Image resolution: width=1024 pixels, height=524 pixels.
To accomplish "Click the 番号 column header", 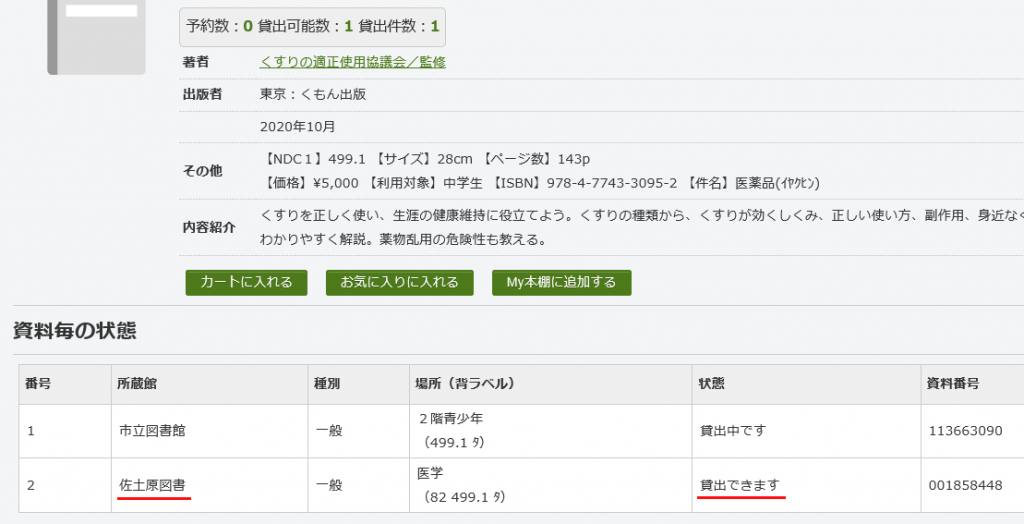I will [65, 384].
